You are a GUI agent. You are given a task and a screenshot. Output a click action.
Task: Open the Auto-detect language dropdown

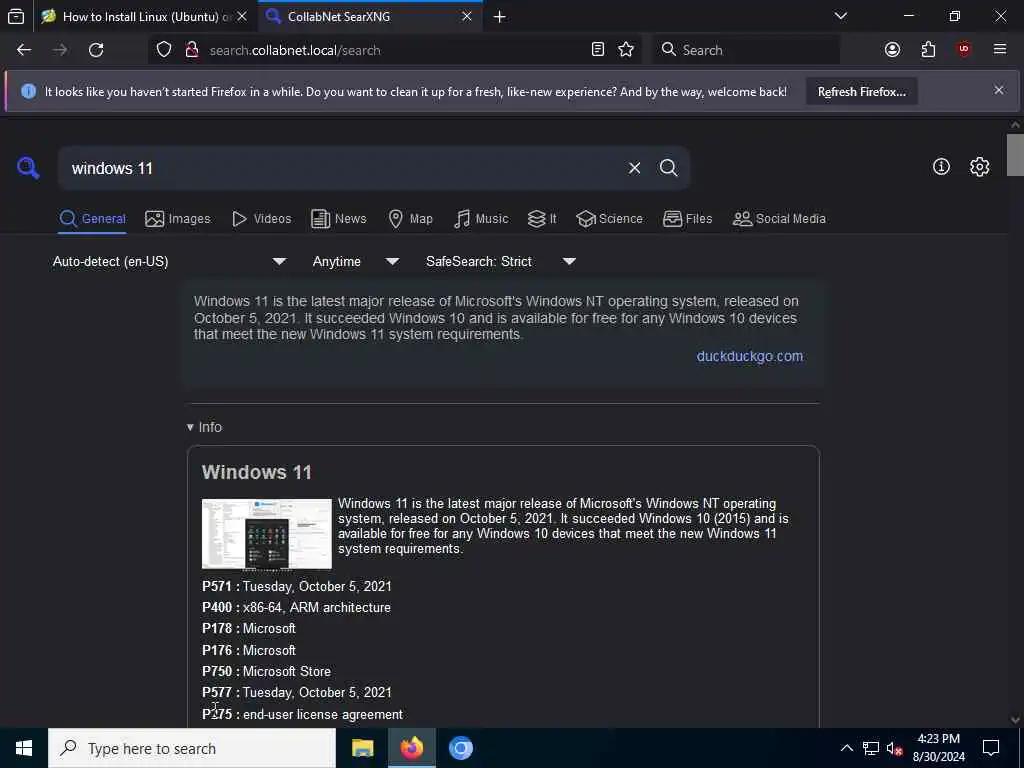169,261
